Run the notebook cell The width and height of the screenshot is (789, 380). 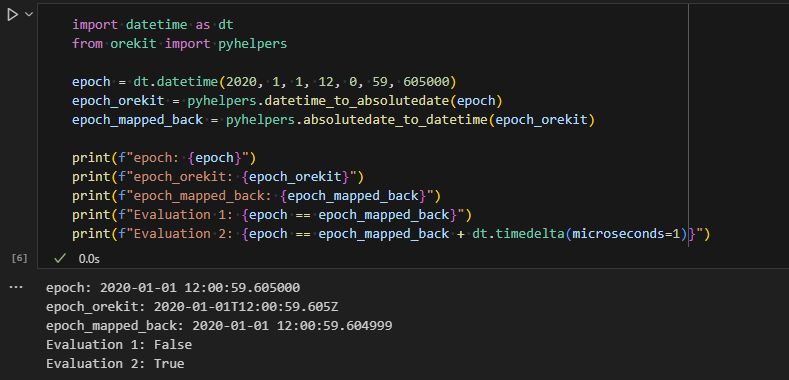pos(12,15)
